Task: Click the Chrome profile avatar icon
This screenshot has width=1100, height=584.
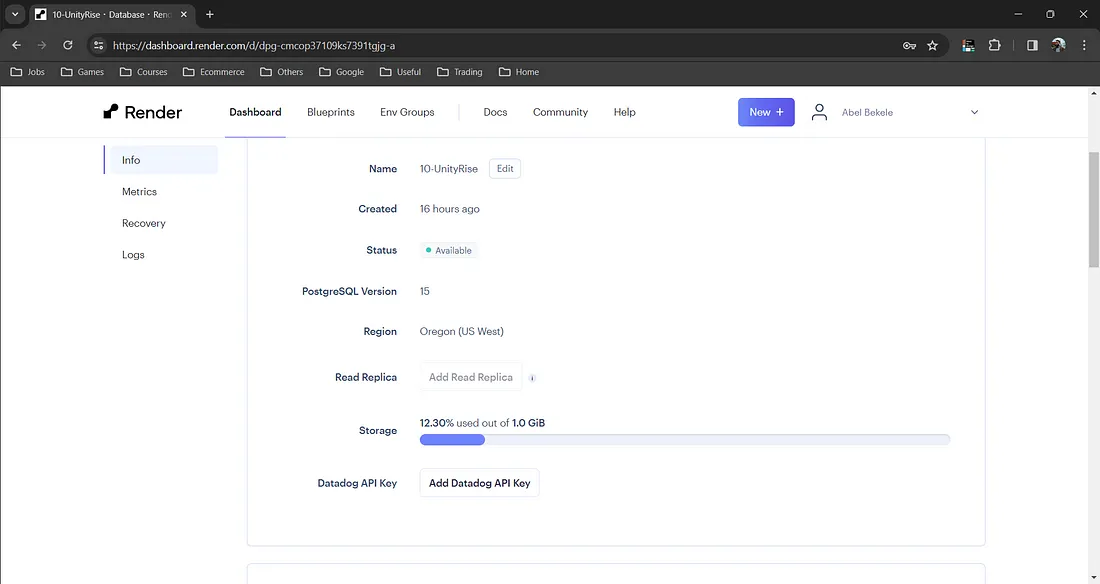Action: 1059,45
